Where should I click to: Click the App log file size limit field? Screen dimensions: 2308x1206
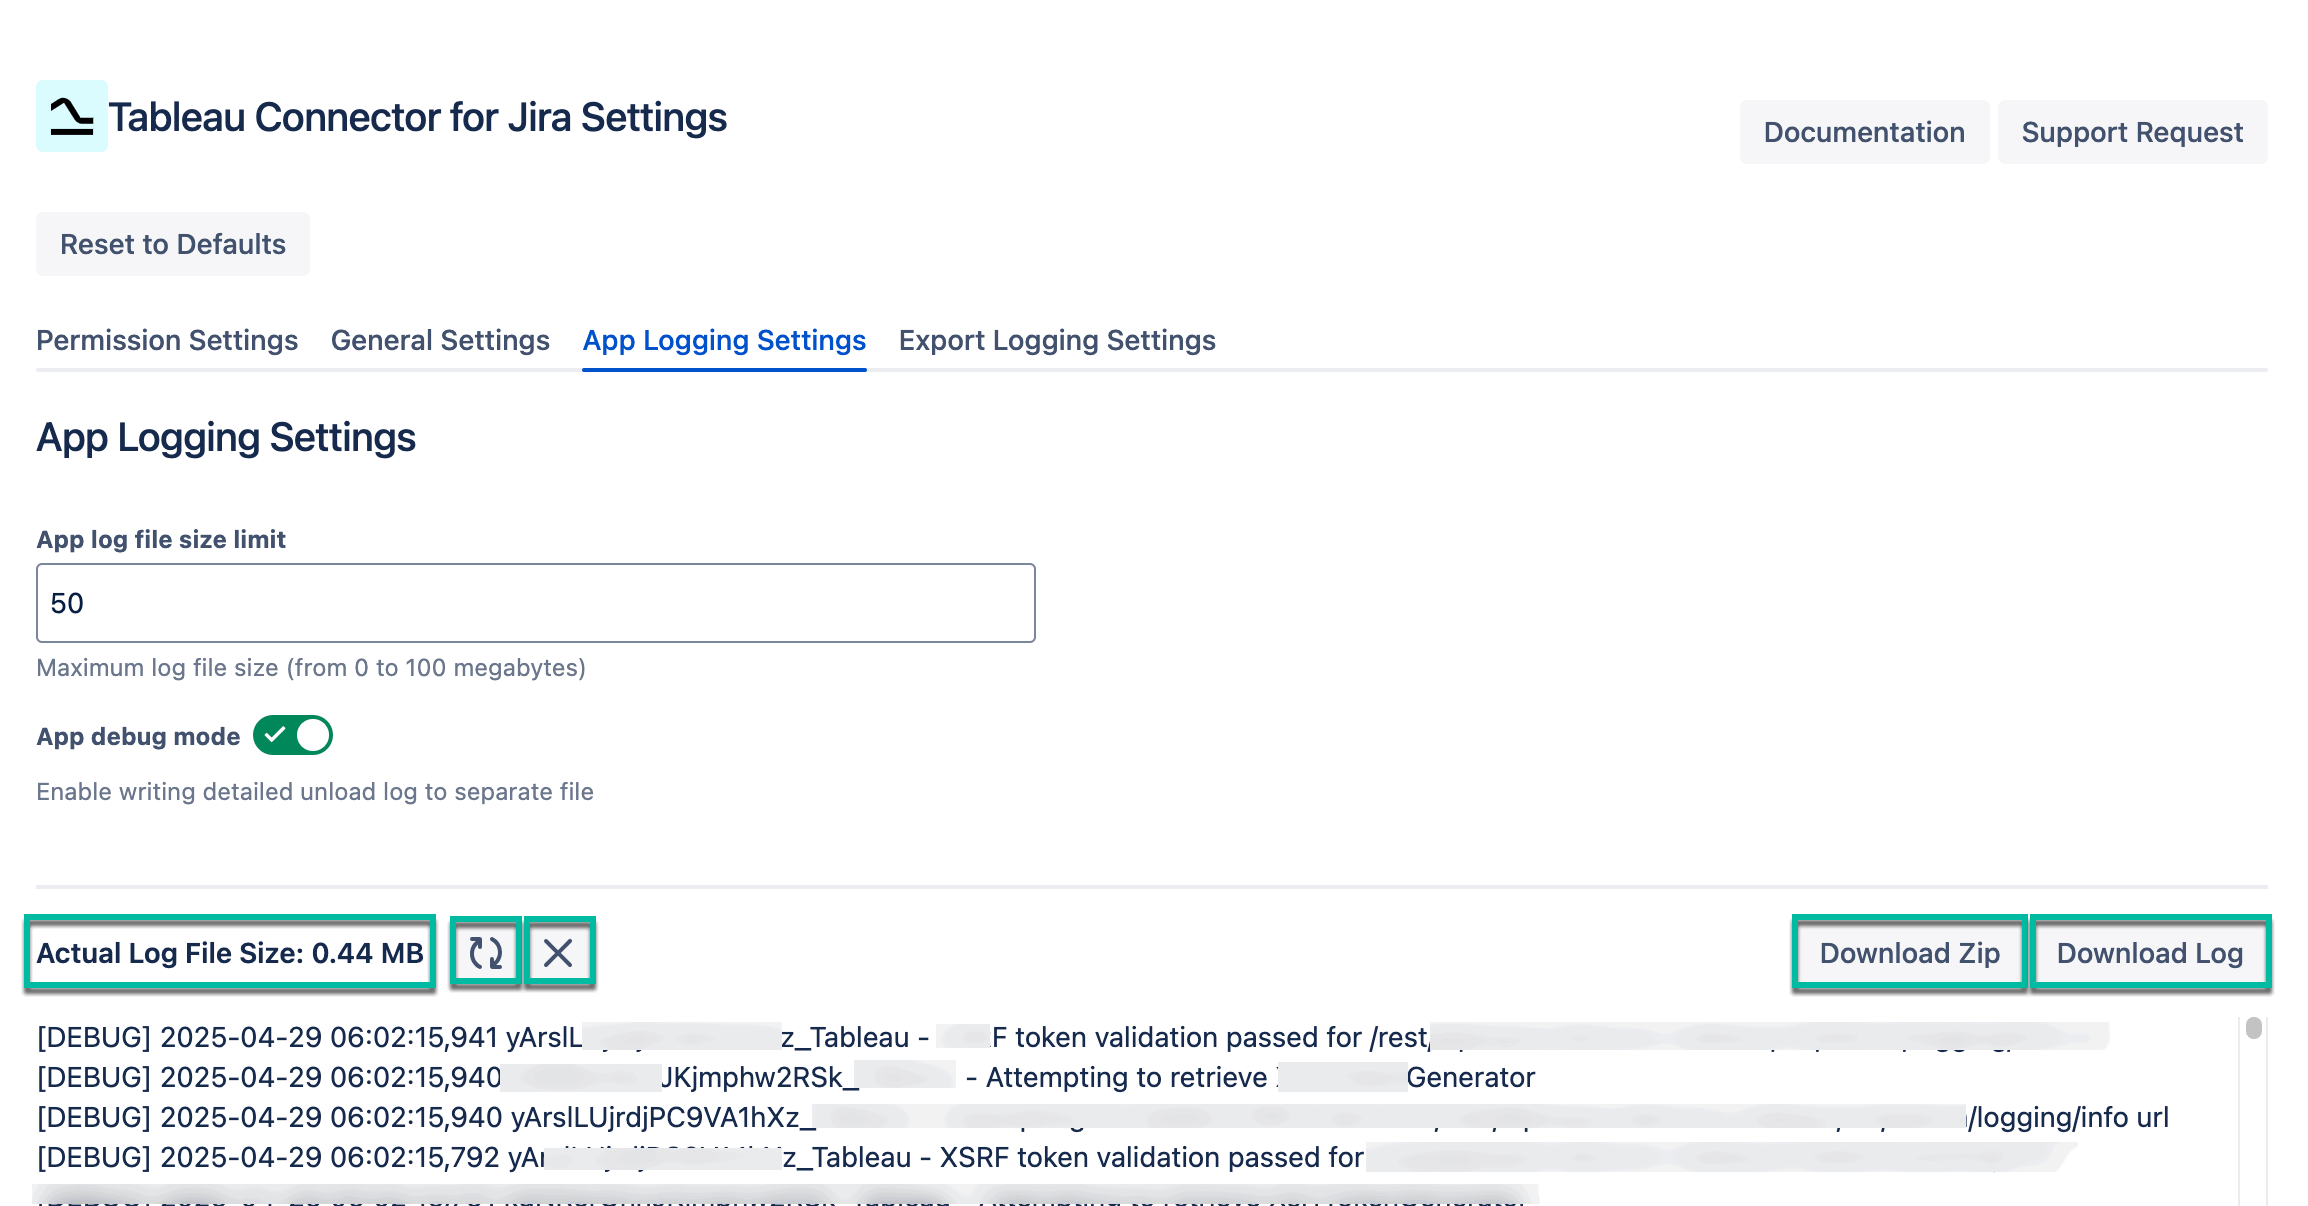[535, 602]
